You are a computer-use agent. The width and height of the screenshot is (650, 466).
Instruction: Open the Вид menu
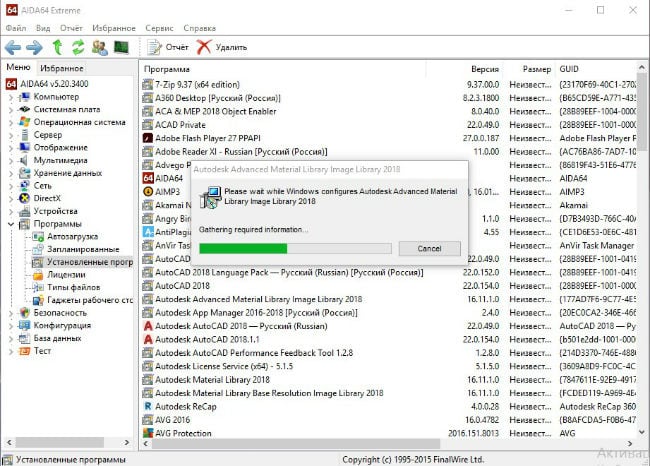(43, 28)
